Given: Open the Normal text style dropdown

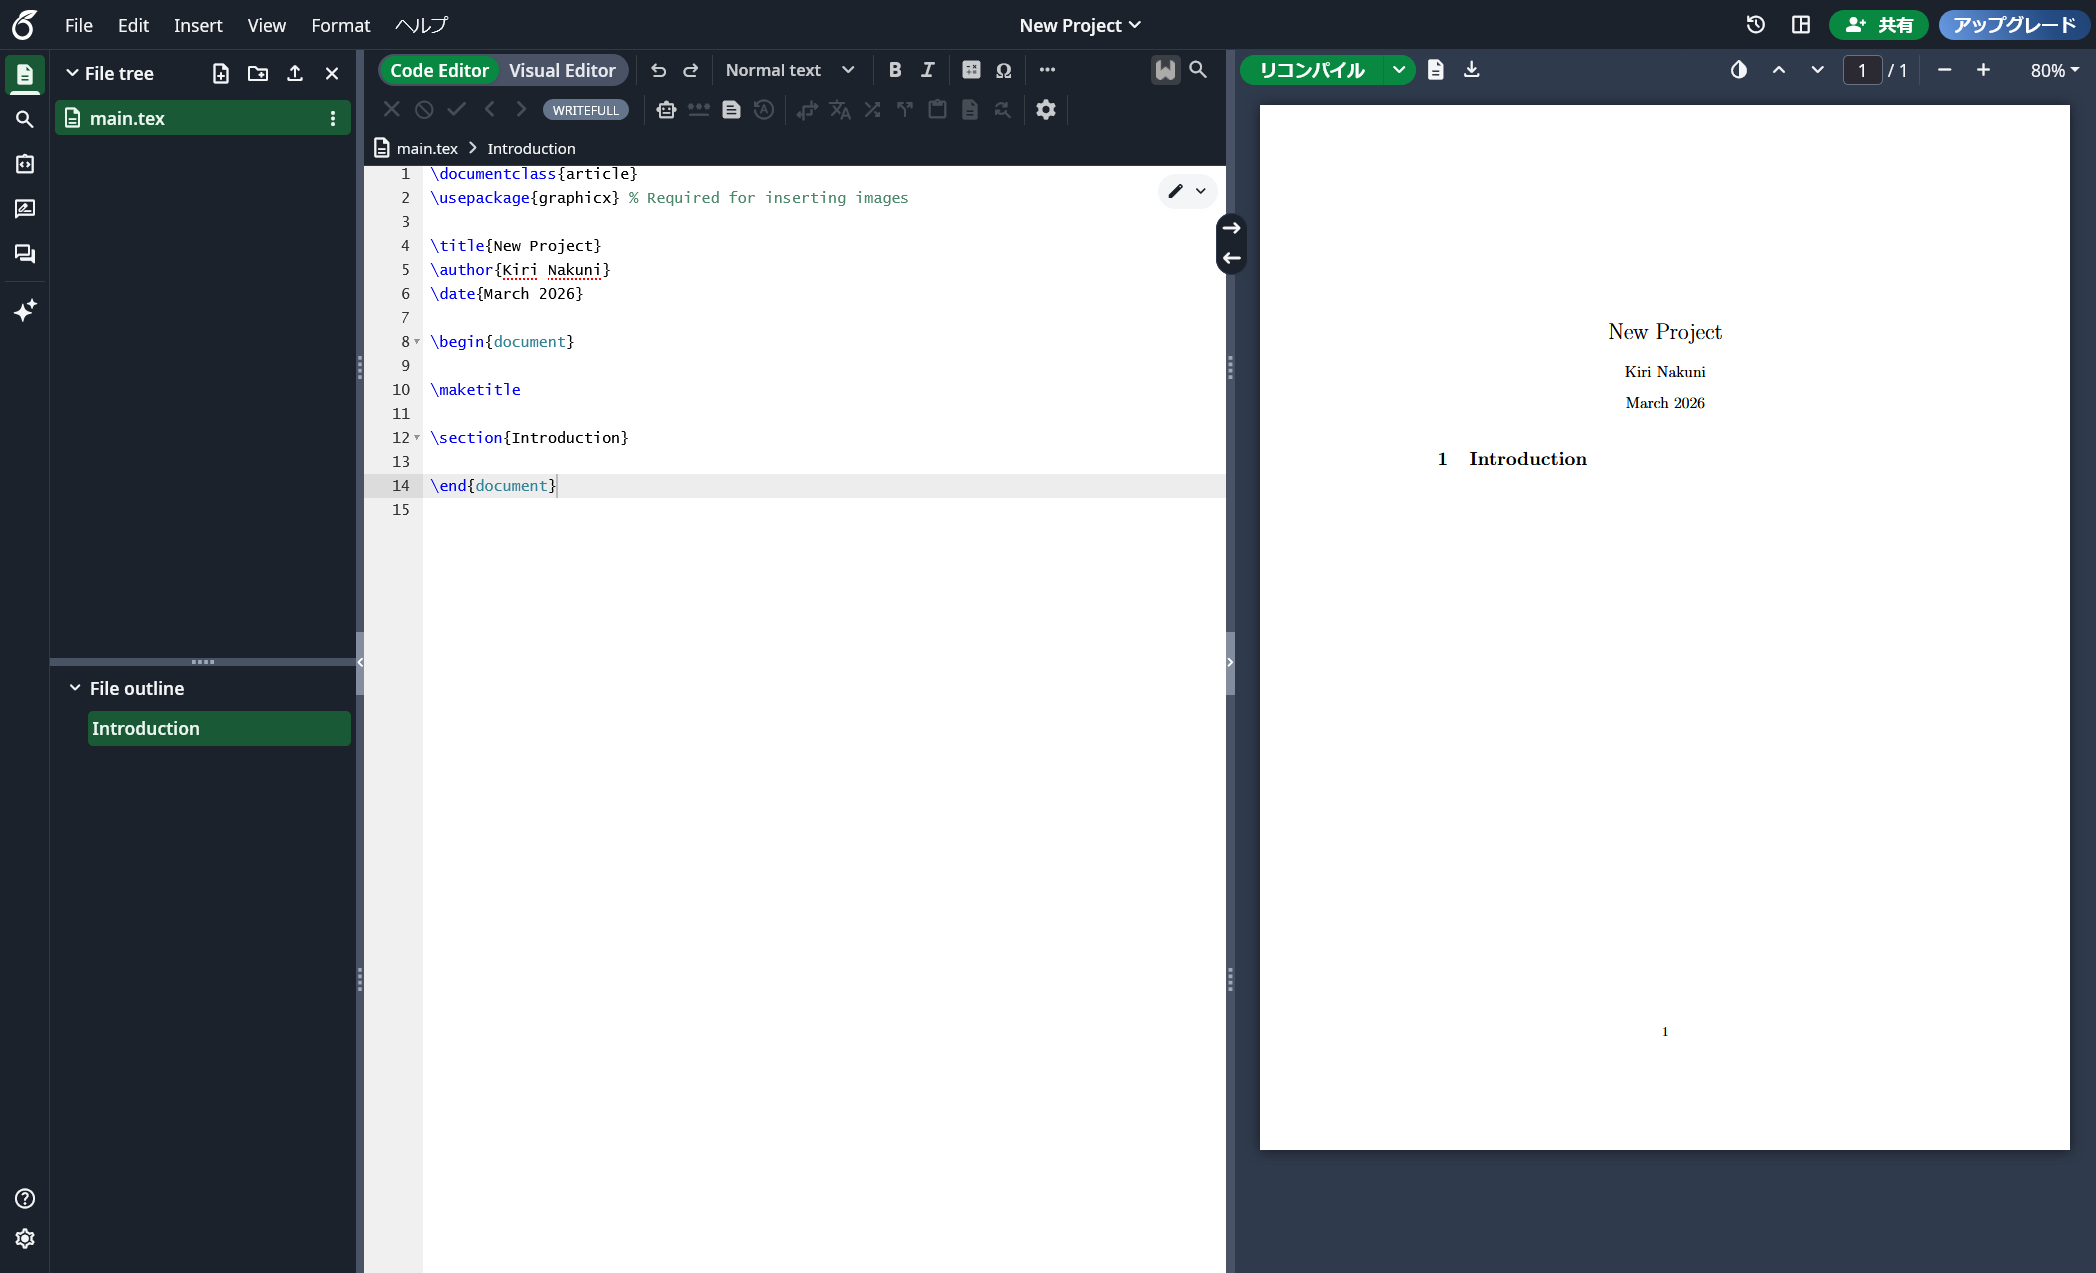Looking at the screenshot, I should click(x=789, y=70).
